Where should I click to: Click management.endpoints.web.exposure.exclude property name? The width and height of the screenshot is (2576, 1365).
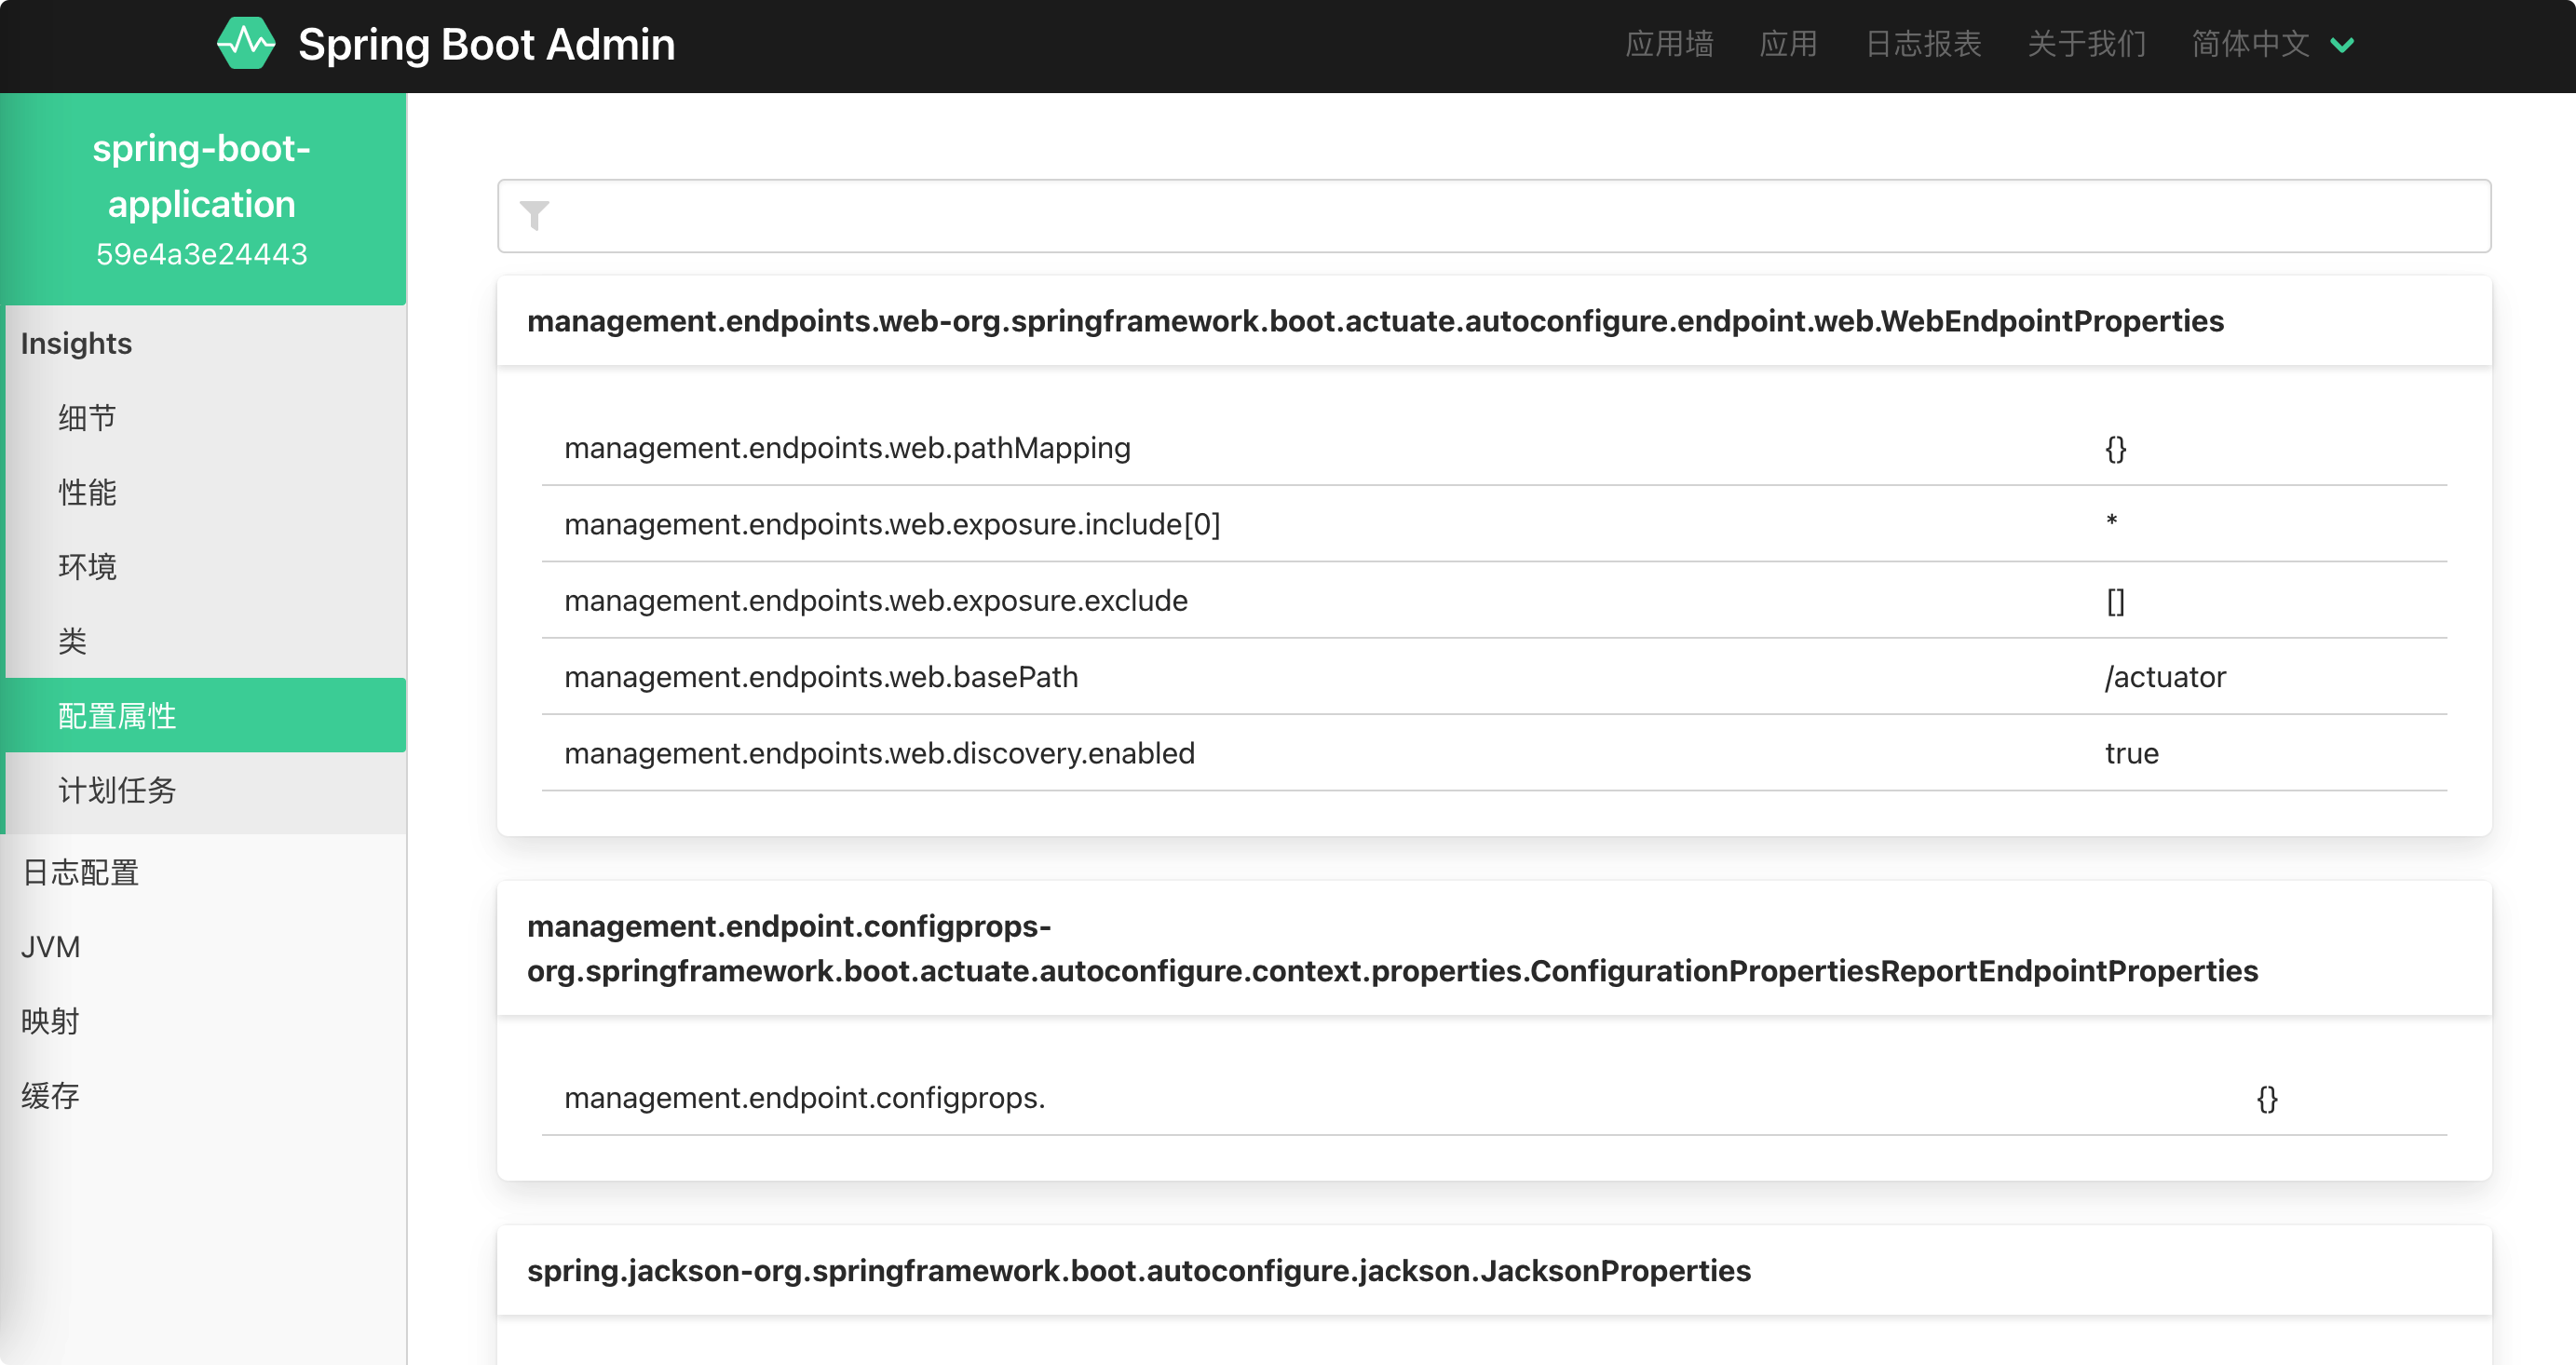point(876,600)
